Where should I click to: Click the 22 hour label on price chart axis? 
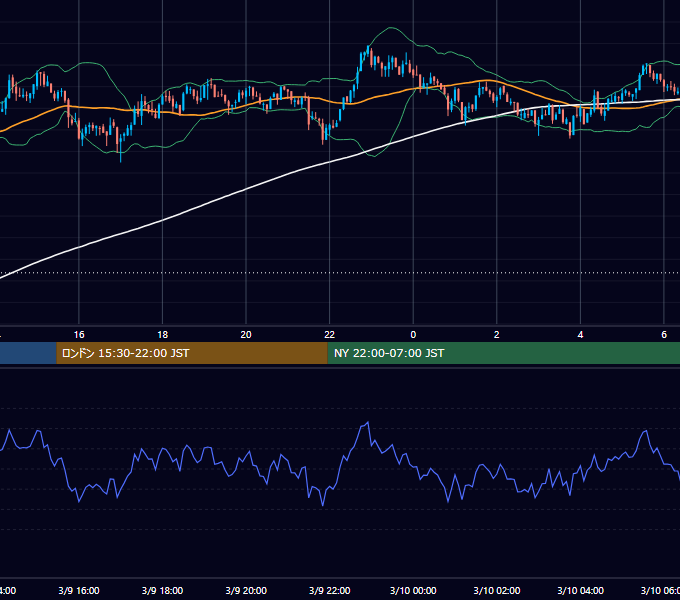pos(330,335)
